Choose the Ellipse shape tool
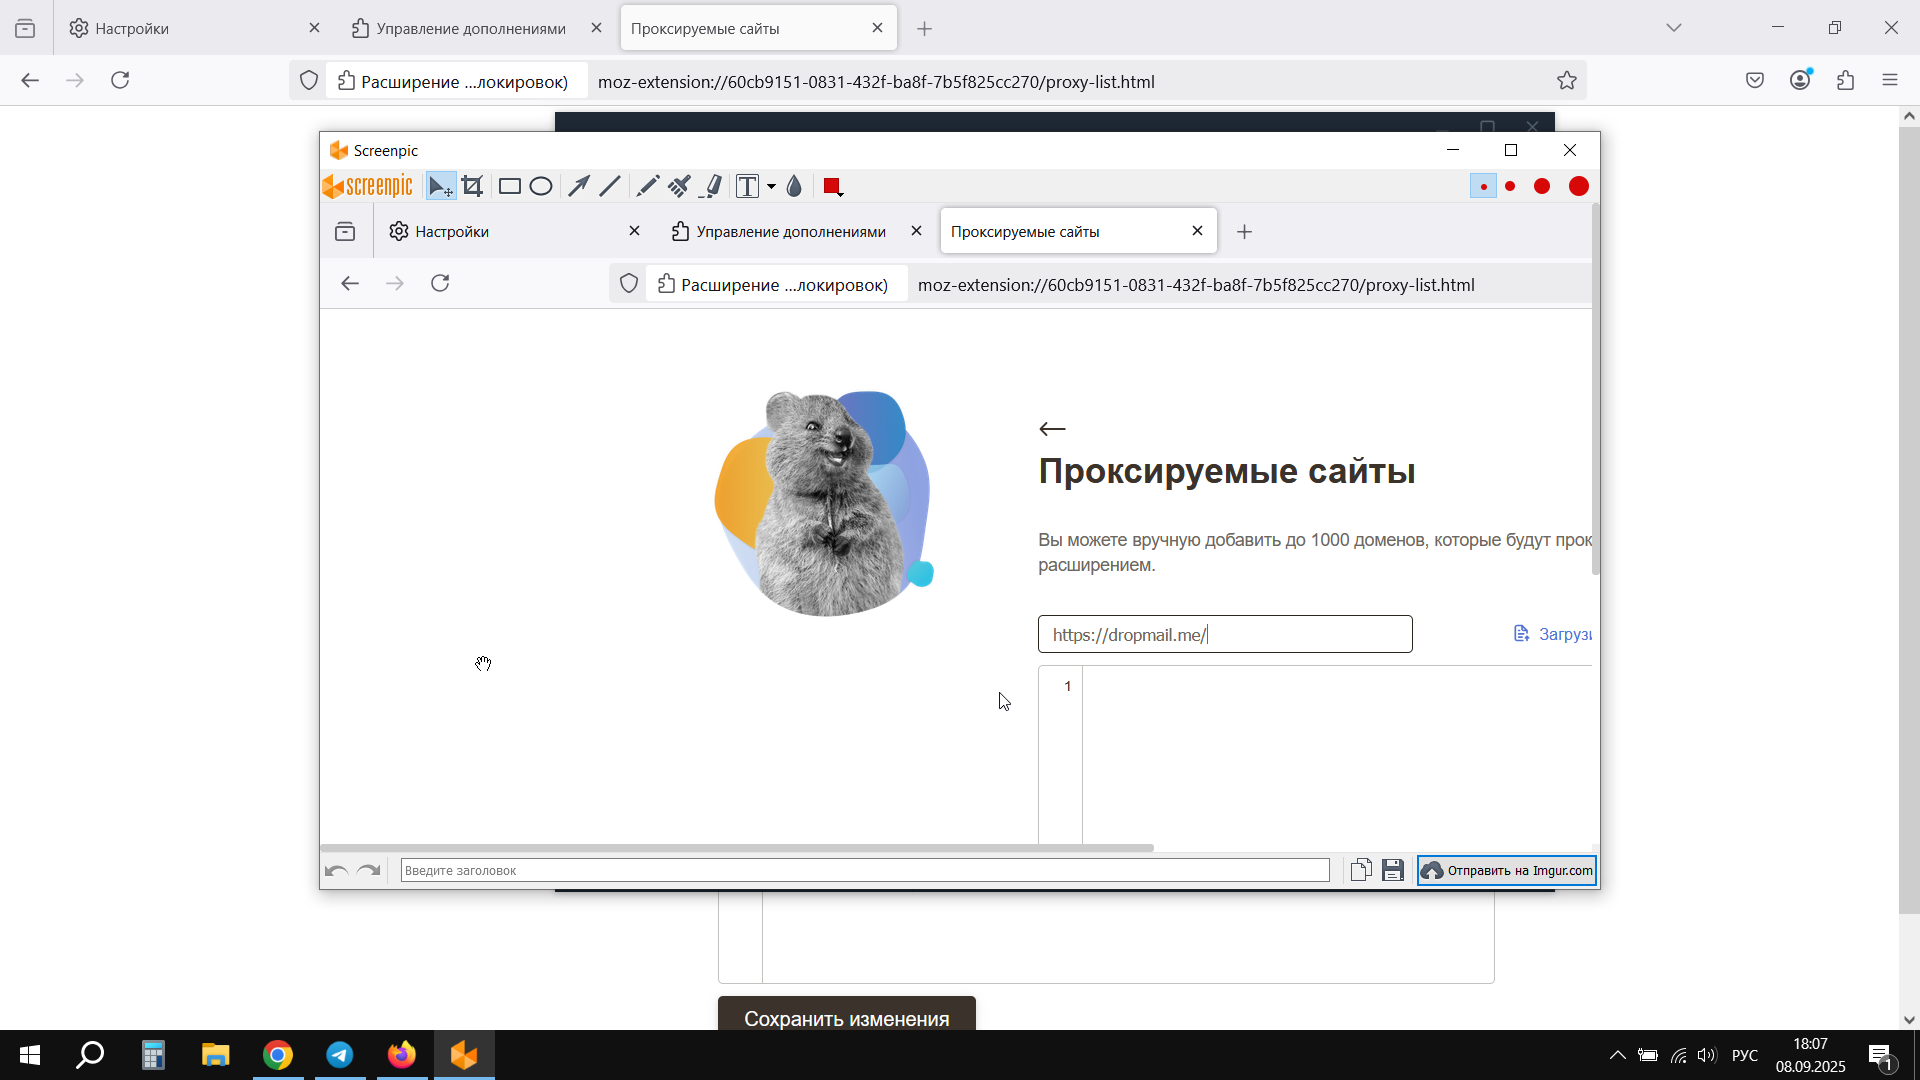Image resolution: width=1920 pixels, height=1080 pixels. (x=541, y=187)
